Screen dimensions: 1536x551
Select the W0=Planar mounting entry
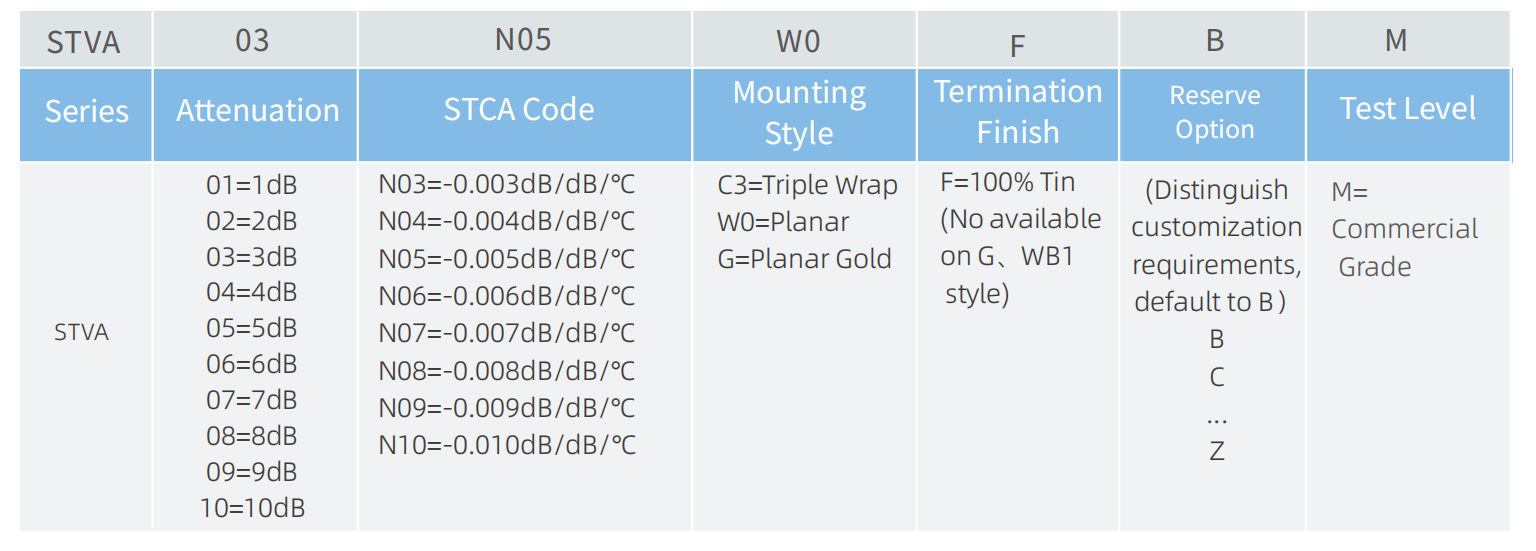(783, 222)
